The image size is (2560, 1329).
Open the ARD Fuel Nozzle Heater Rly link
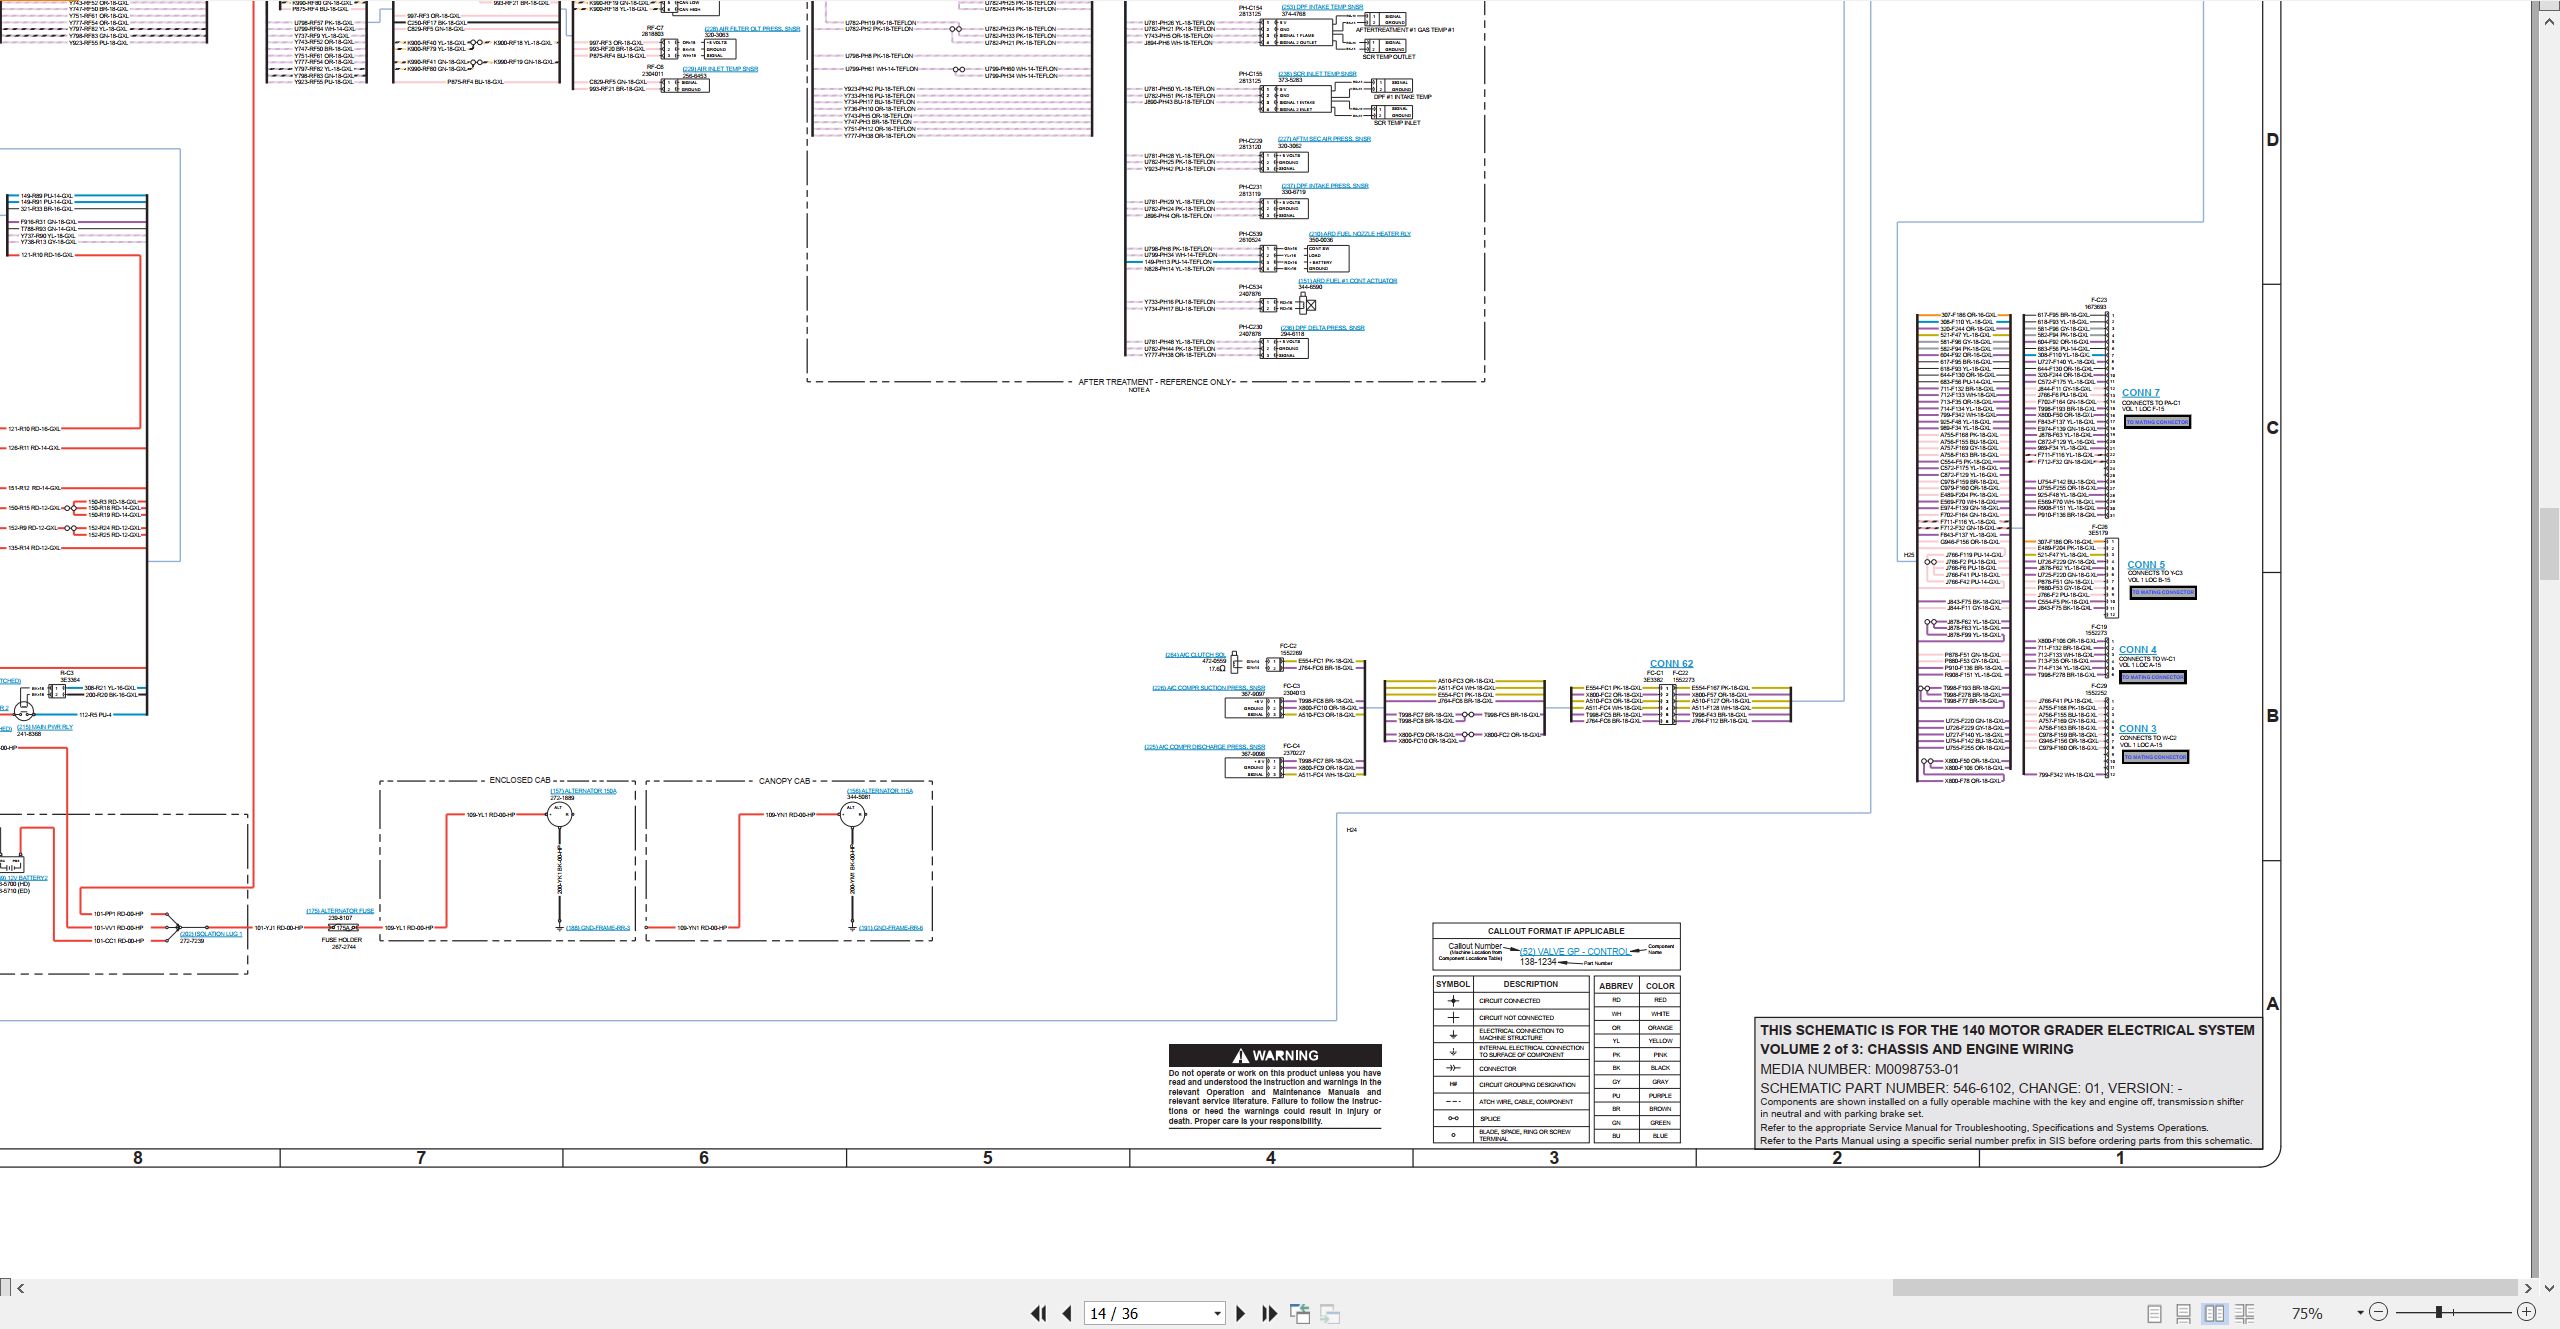(1360, 234)
